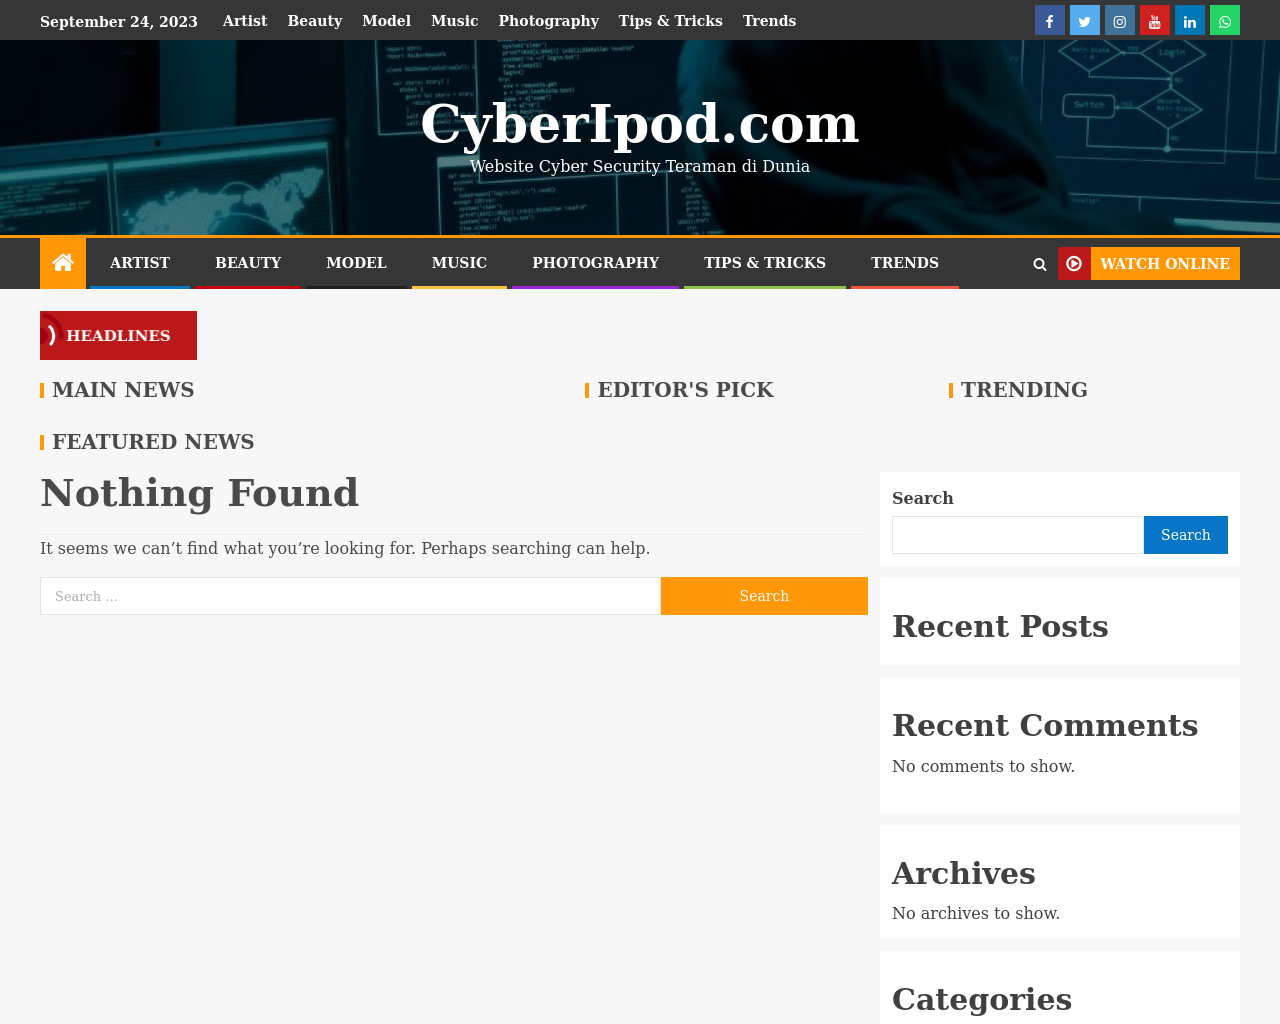Open the search magnifier in nav bar

click(x=1039, y=264)
